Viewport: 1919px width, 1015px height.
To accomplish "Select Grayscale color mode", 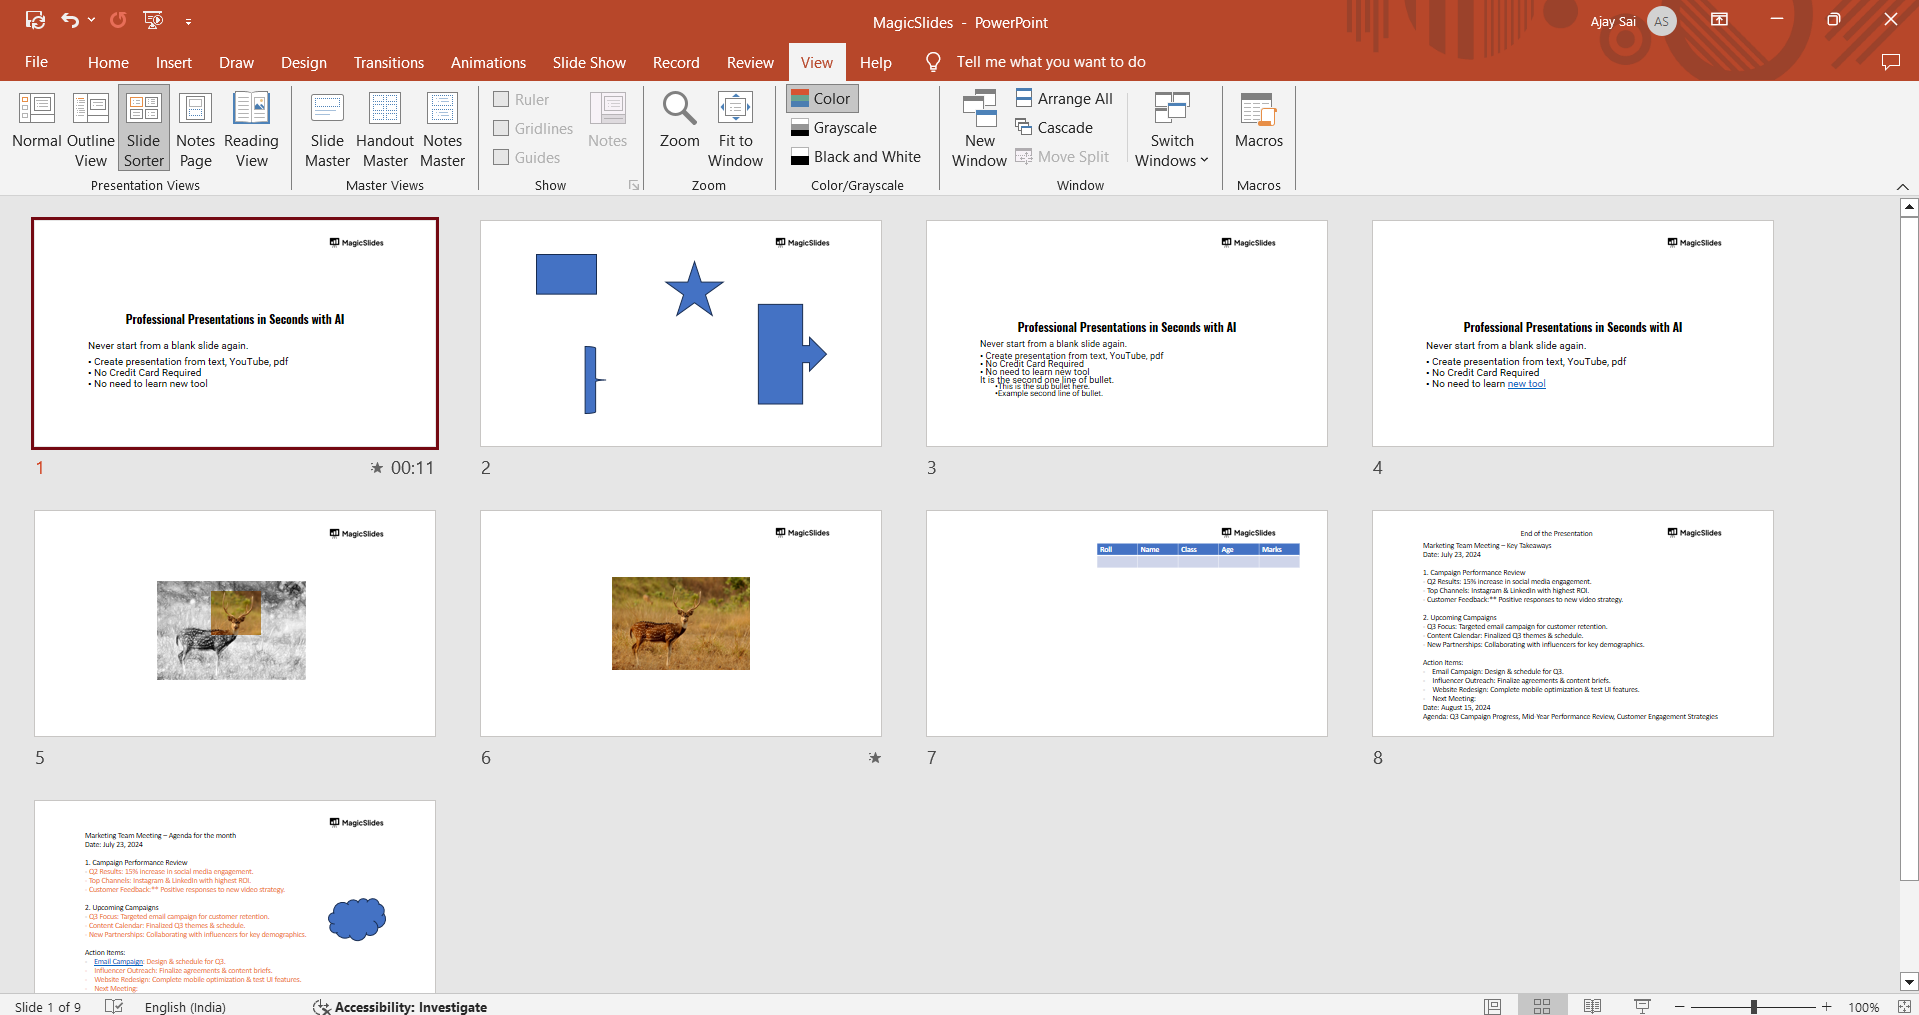I will click(x=834, y=128).
